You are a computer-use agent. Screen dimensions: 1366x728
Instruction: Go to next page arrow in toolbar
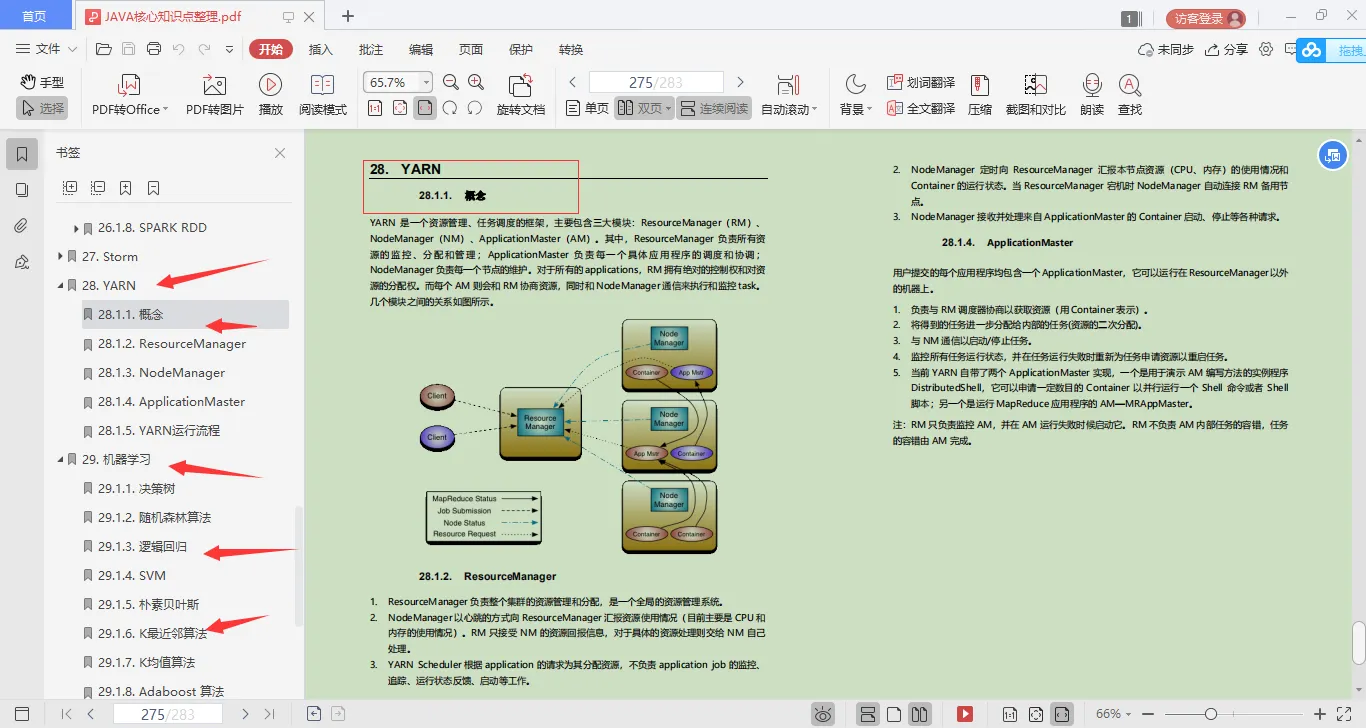[740, 82]
